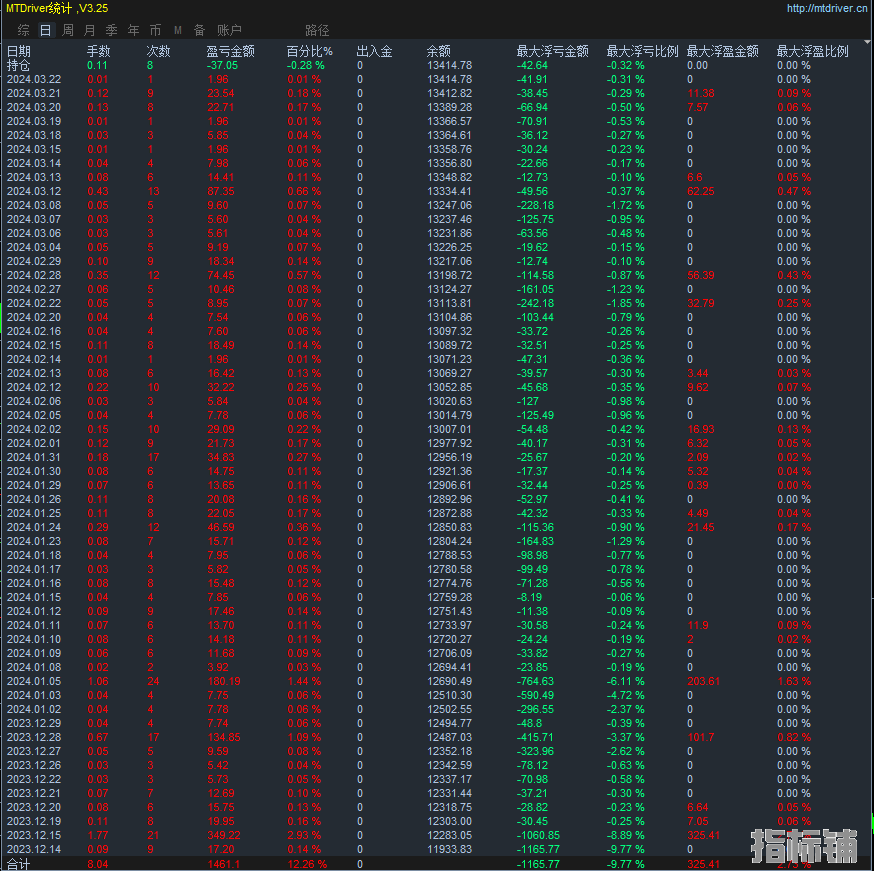Click the floating loss value -1060.85
874x871 pixels.
[x=538, y=835]
